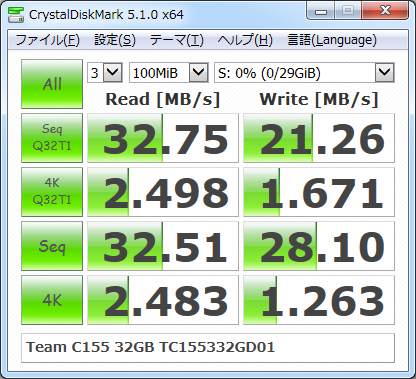
Task: Run the 4K Q32T1 benchmark
Action: [52, 192]
